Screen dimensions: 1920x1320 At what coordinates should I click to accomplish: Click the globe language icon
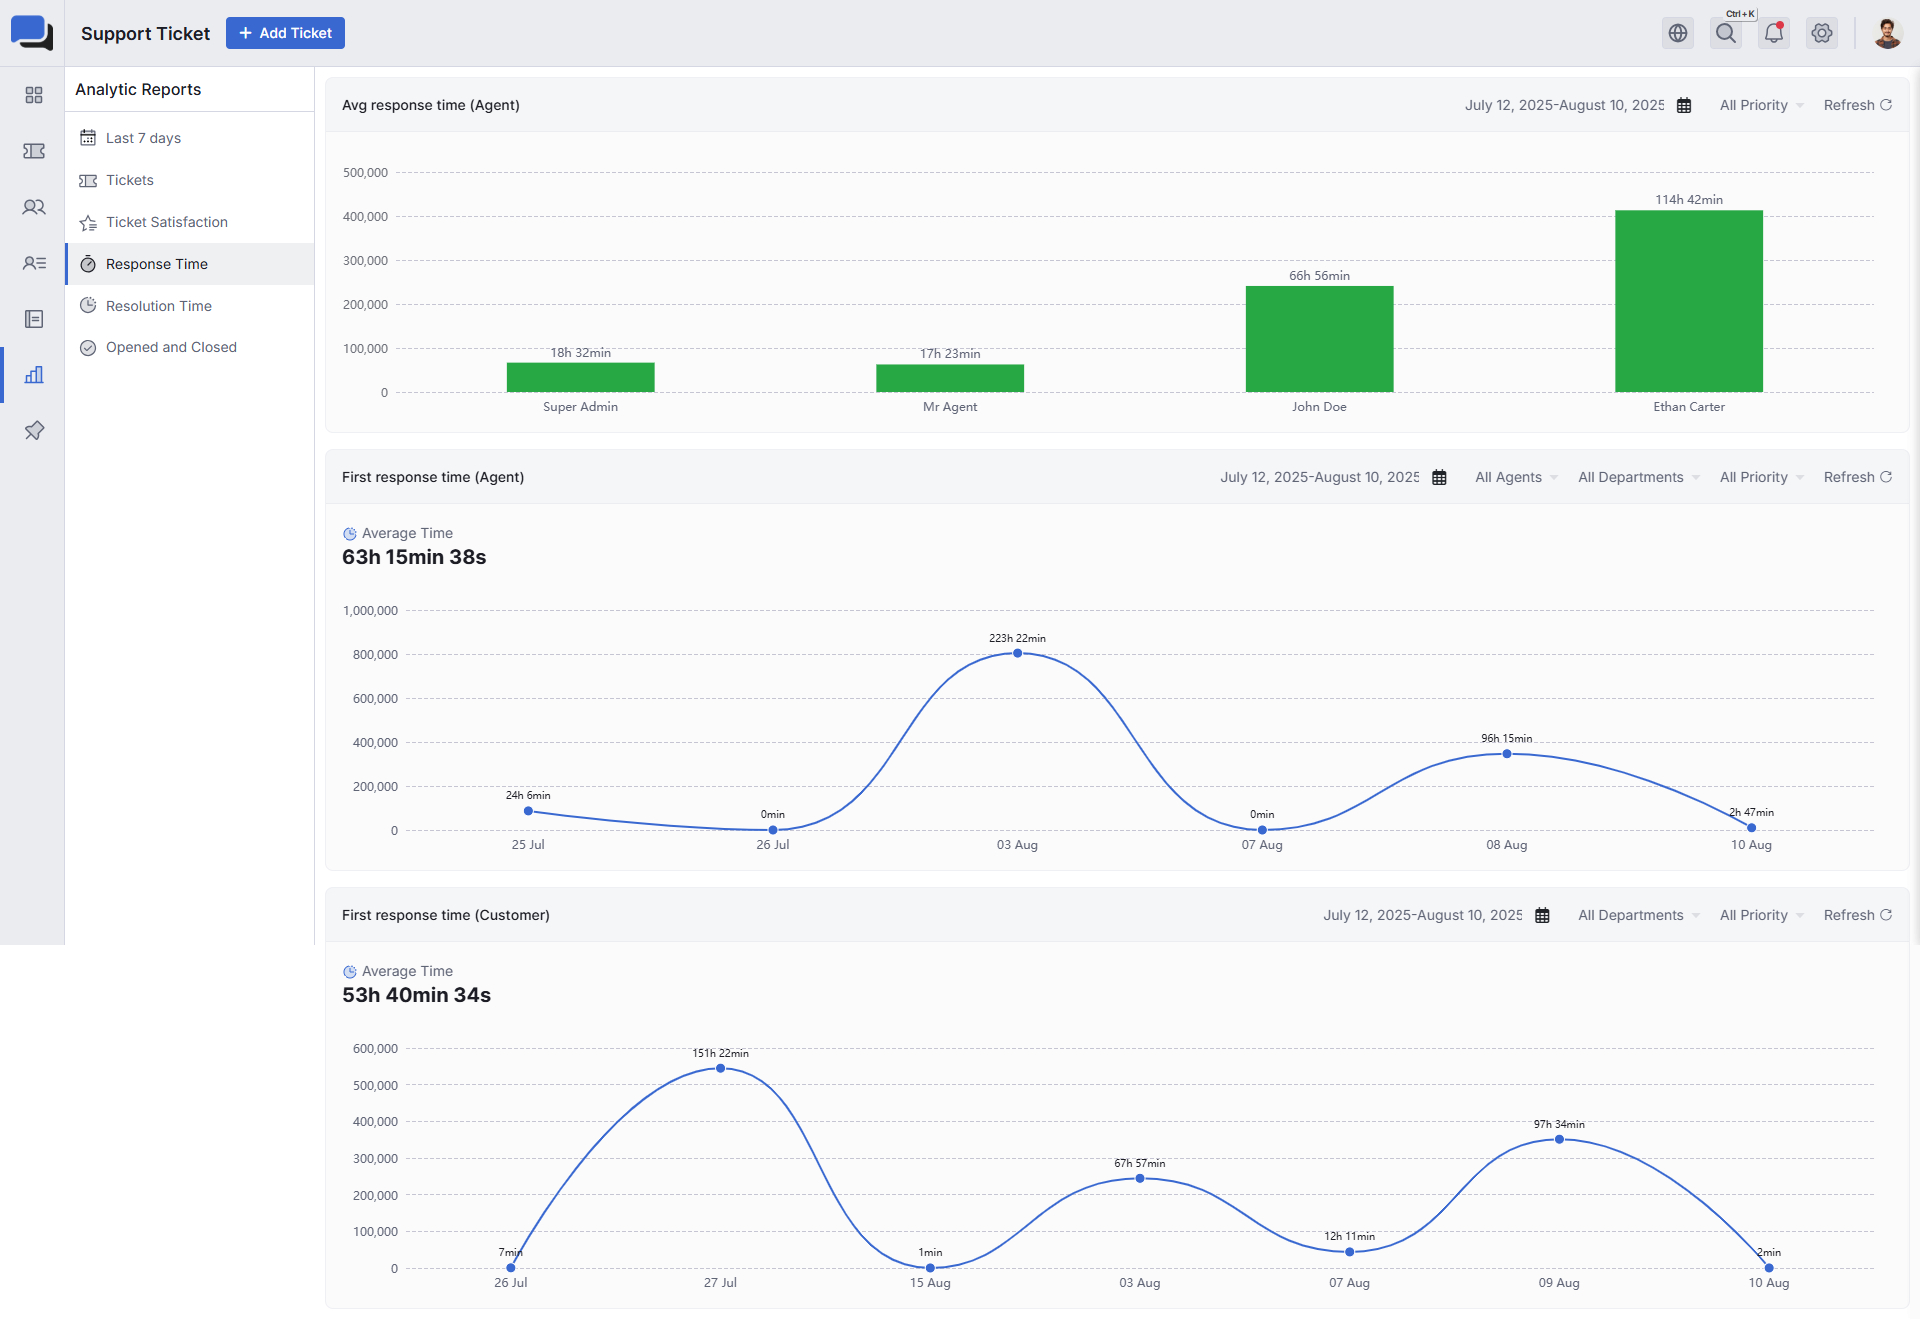tap(1678, 33)
